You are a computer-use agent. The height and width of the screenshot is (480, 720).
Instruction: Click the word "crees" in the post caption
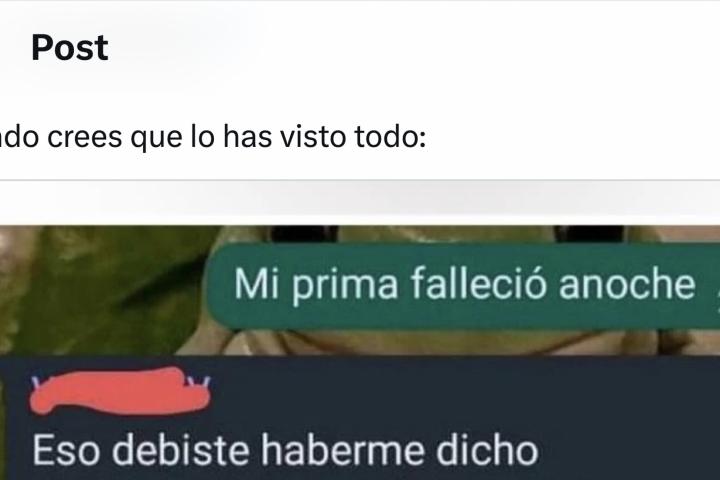pyautogui.click(x=85, y=137)
